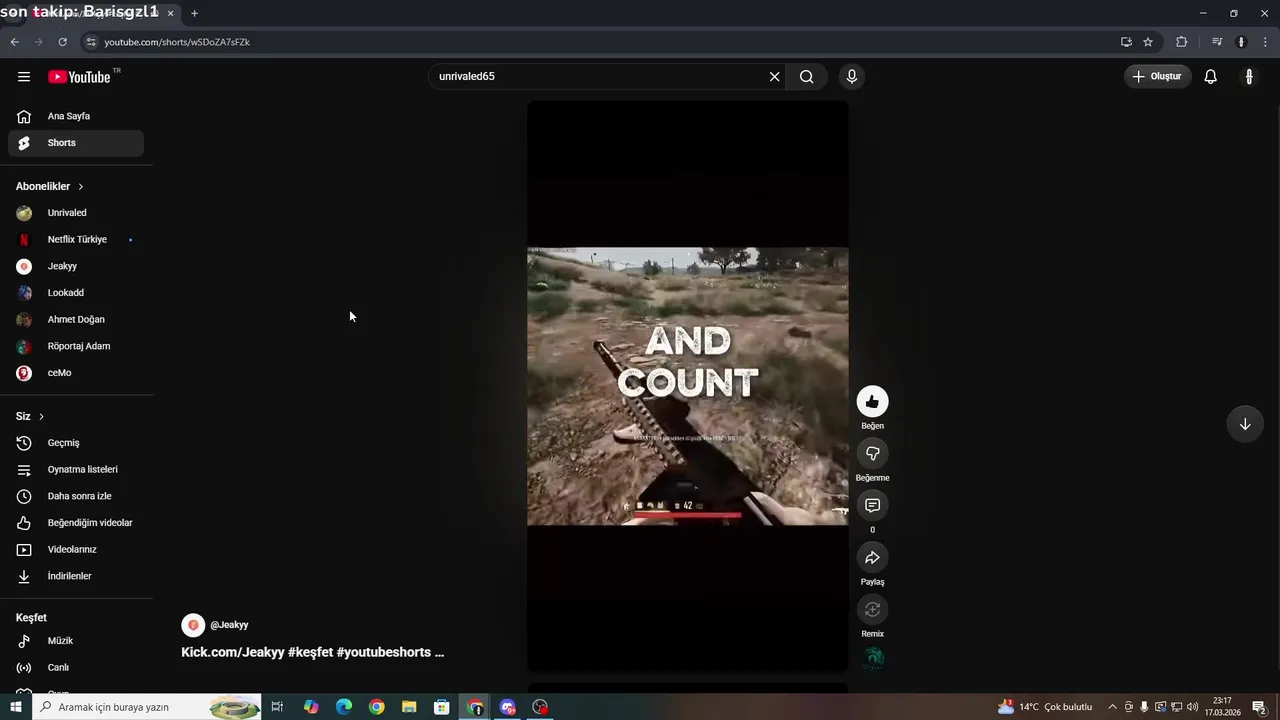Screen dimensions: 1280x720
Task: Open the Ahmet Doğan channel
Action: click(x=76, y=320)
